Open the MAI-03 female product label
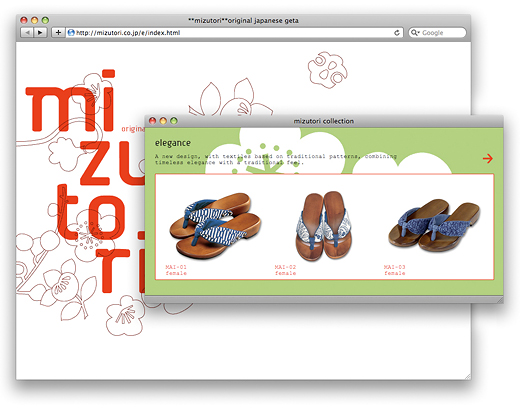This screenshot has width=520, height=408. click(394, 270)
